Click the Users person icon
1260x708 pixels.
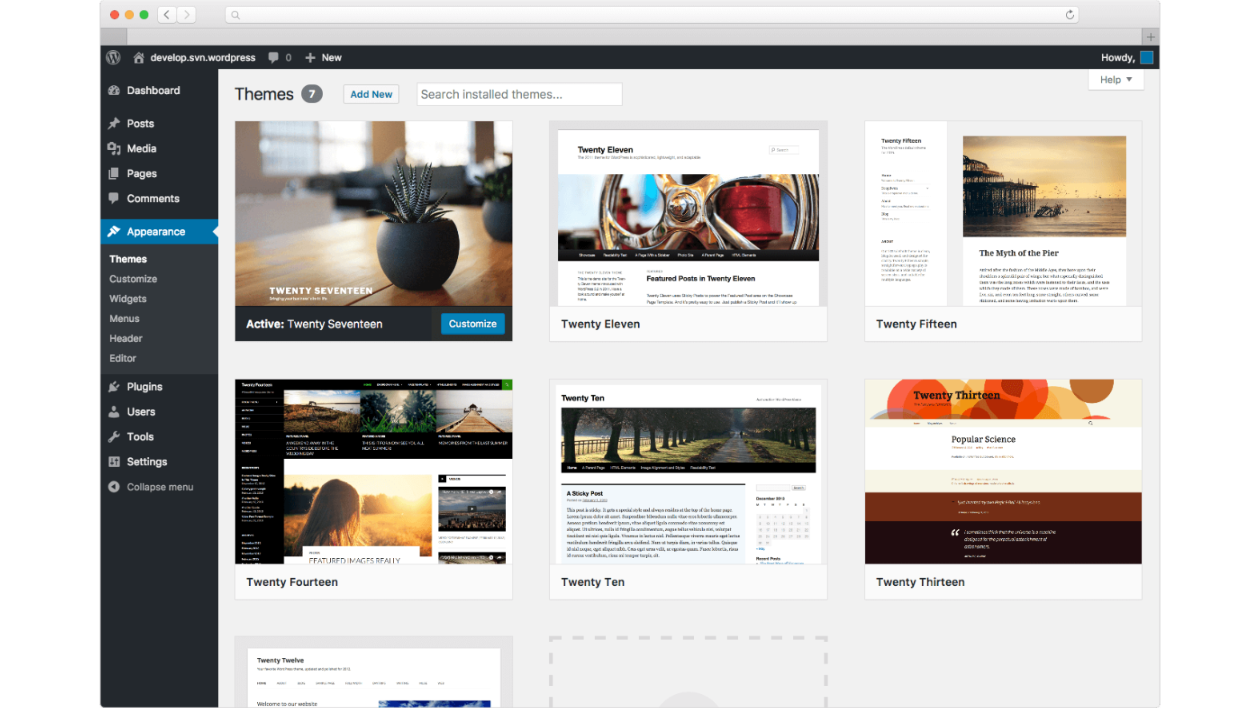coord(114,412)
